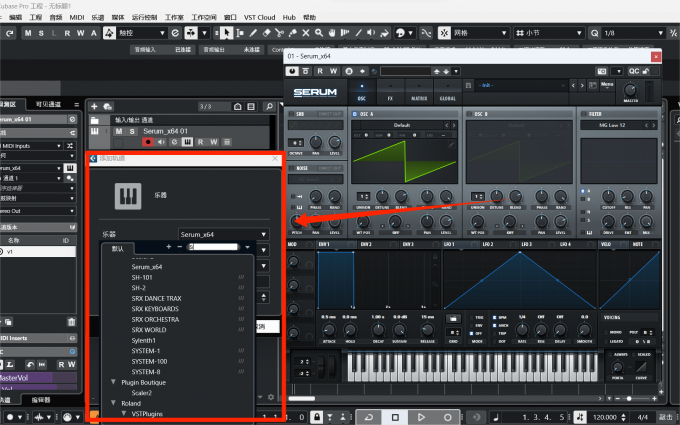Select the Object Selection arrow tool
The image size is (680, 425).
pos(226,33)
